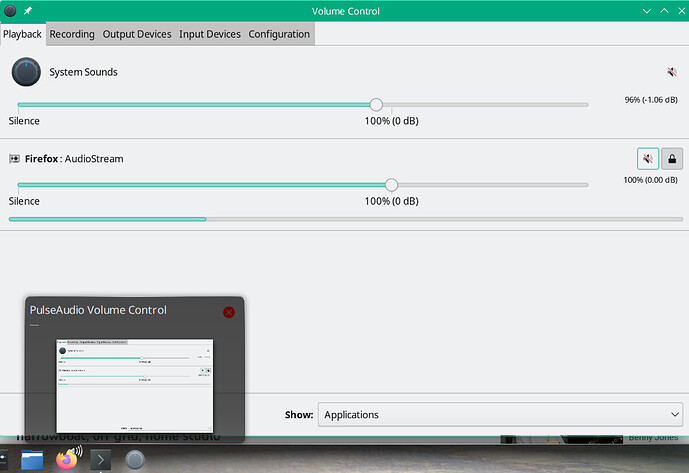The image size is (689, 473).
Task: Click the PulseAudio taskbar icon
Action: (x=136, y=460)
